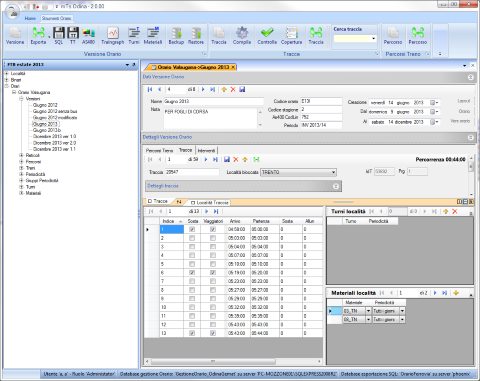The height and width of the screenshot is (381, 480).
Task: Click the Materiali ribbon icon
Action: 153,36
